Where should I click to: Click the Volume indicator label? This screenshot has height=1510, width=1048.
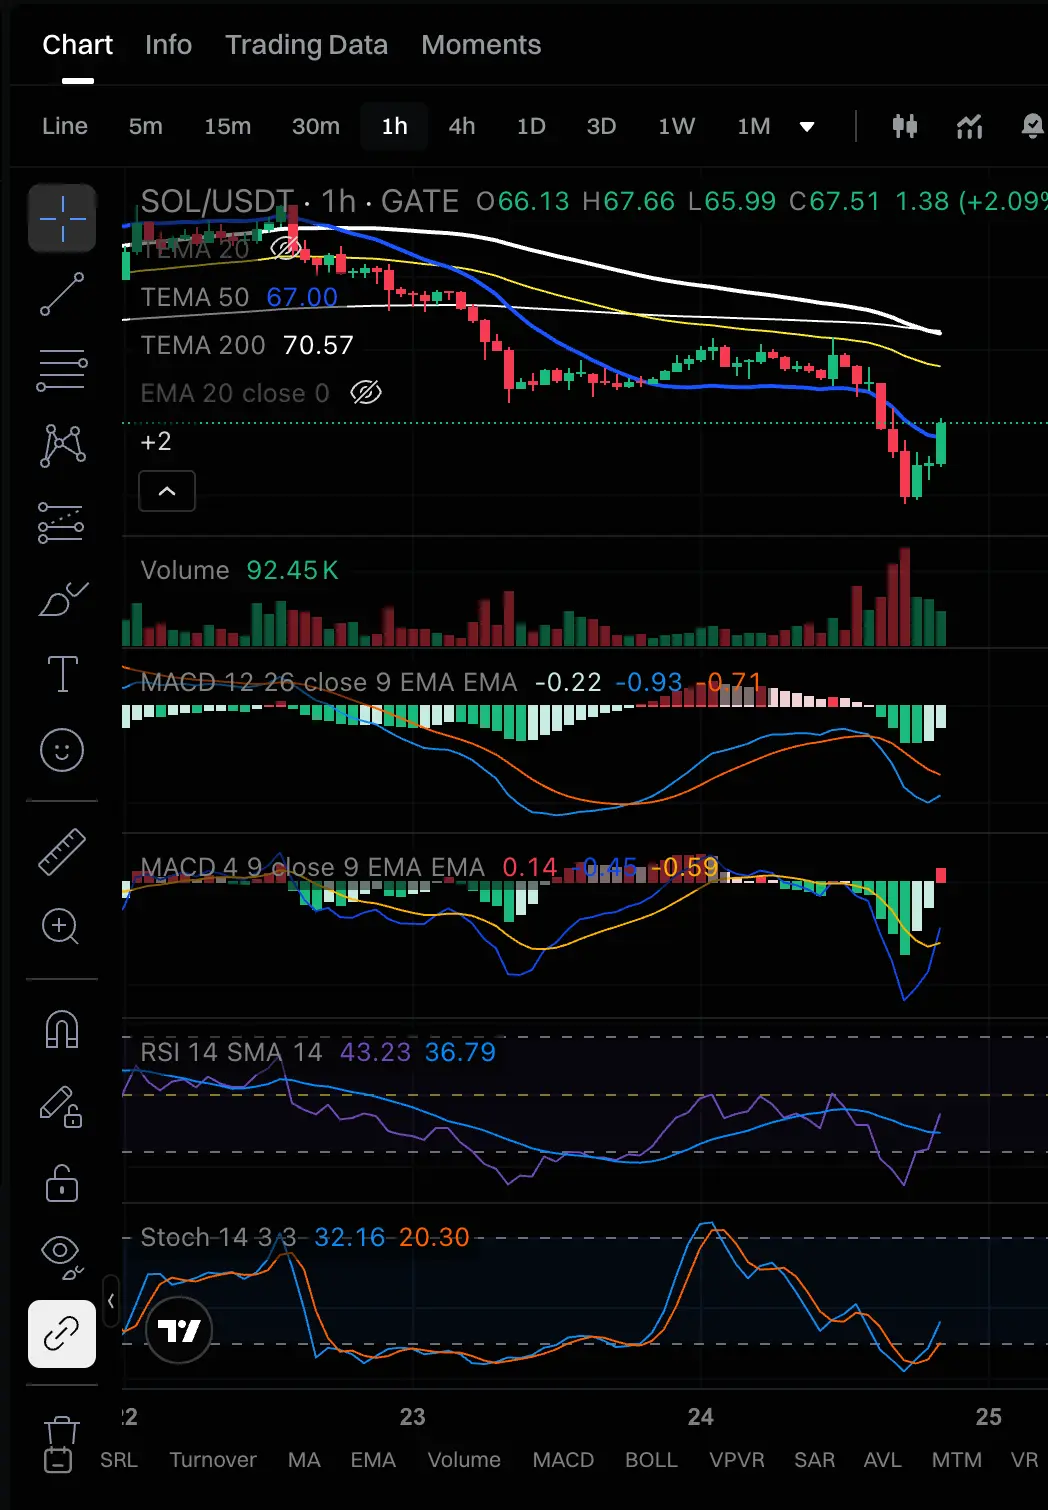click(185, 570)
